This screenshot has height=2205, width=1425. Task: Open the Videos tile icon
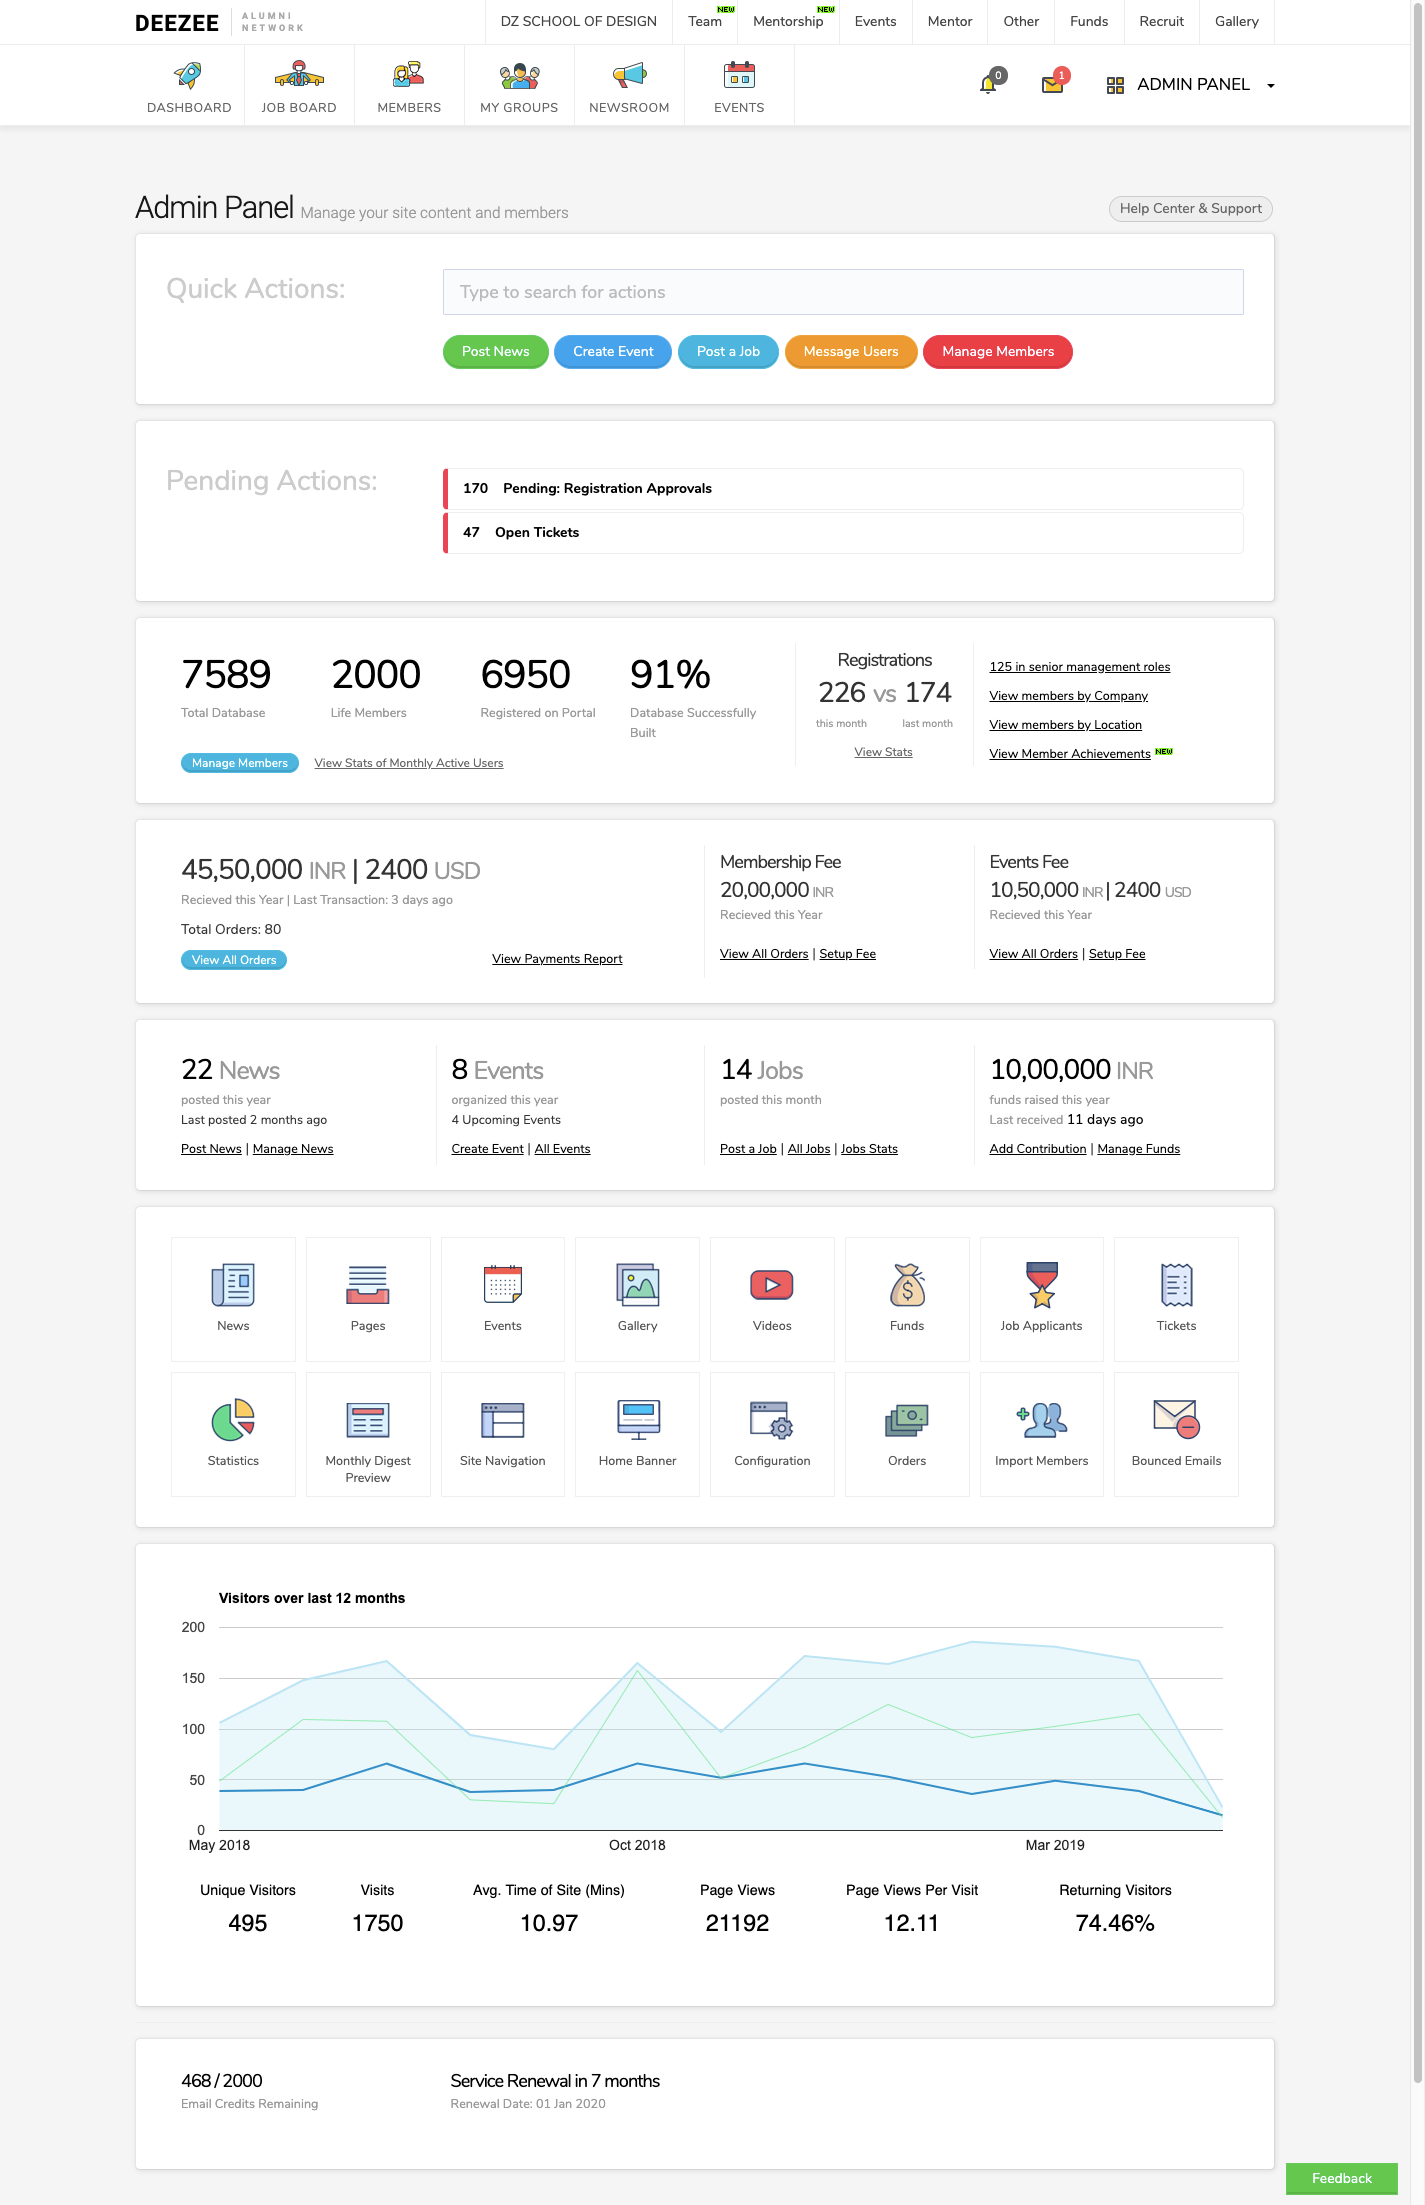click(x=772, y=1299)
